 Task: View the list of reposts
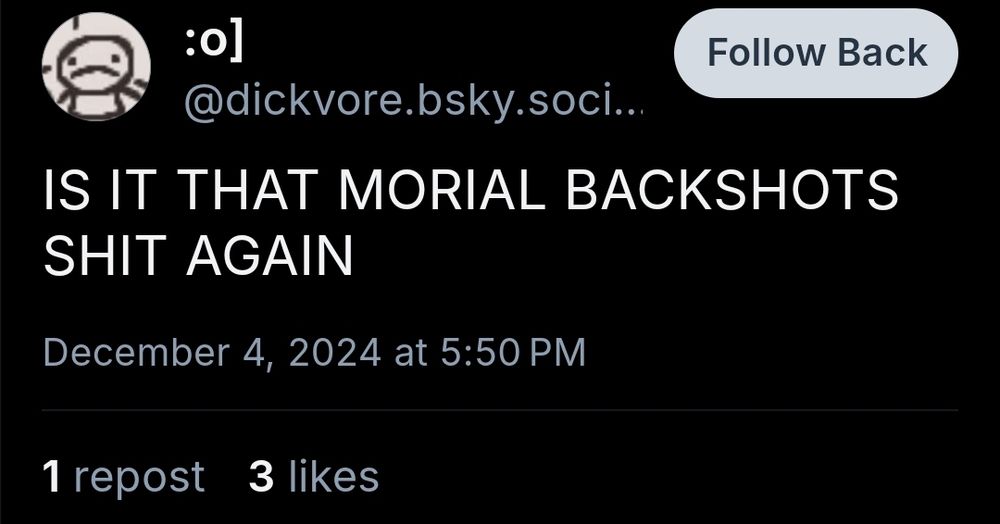point(124,477)
